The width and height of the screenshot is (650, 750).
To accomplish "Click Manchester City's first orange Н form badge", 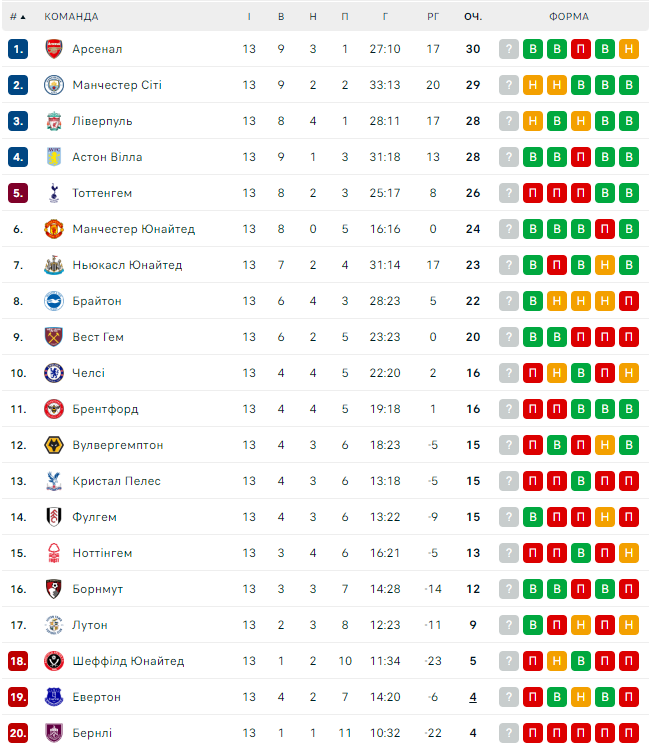I will 533,85.
